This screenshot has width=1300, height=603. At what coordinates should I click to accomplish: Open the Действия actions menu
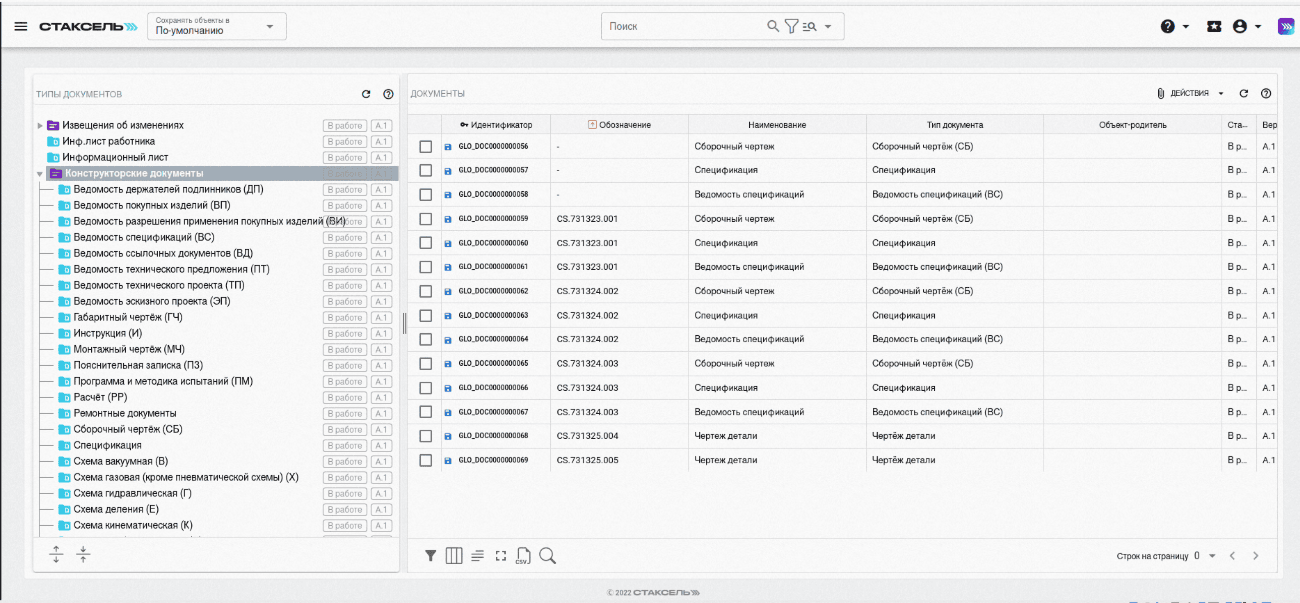[x=1190, y=93]
